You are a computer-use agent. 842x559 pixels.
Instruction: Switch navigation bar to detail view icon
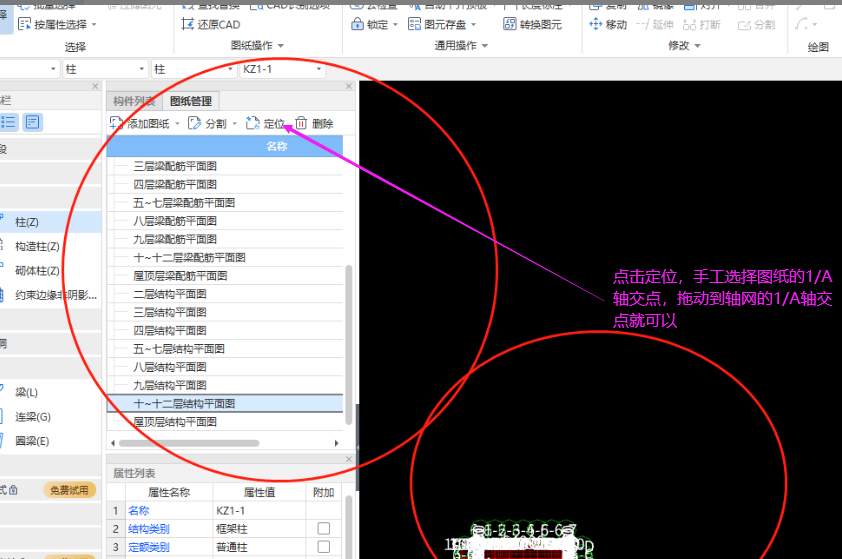33,122
